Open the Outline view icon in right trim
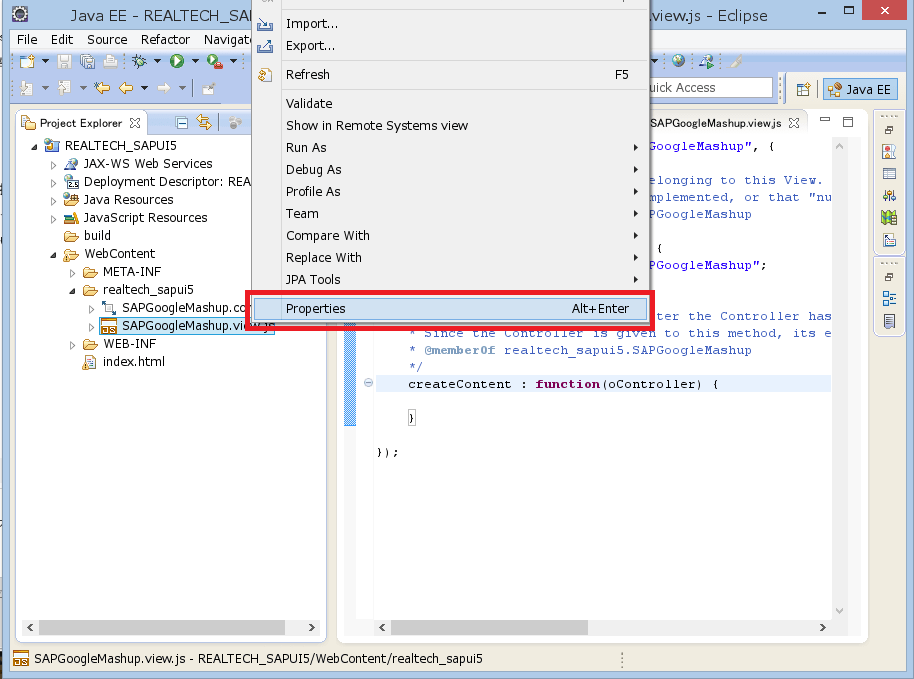Image resolution: width=914 pixels, height=679 pixels. pos(889,299)
